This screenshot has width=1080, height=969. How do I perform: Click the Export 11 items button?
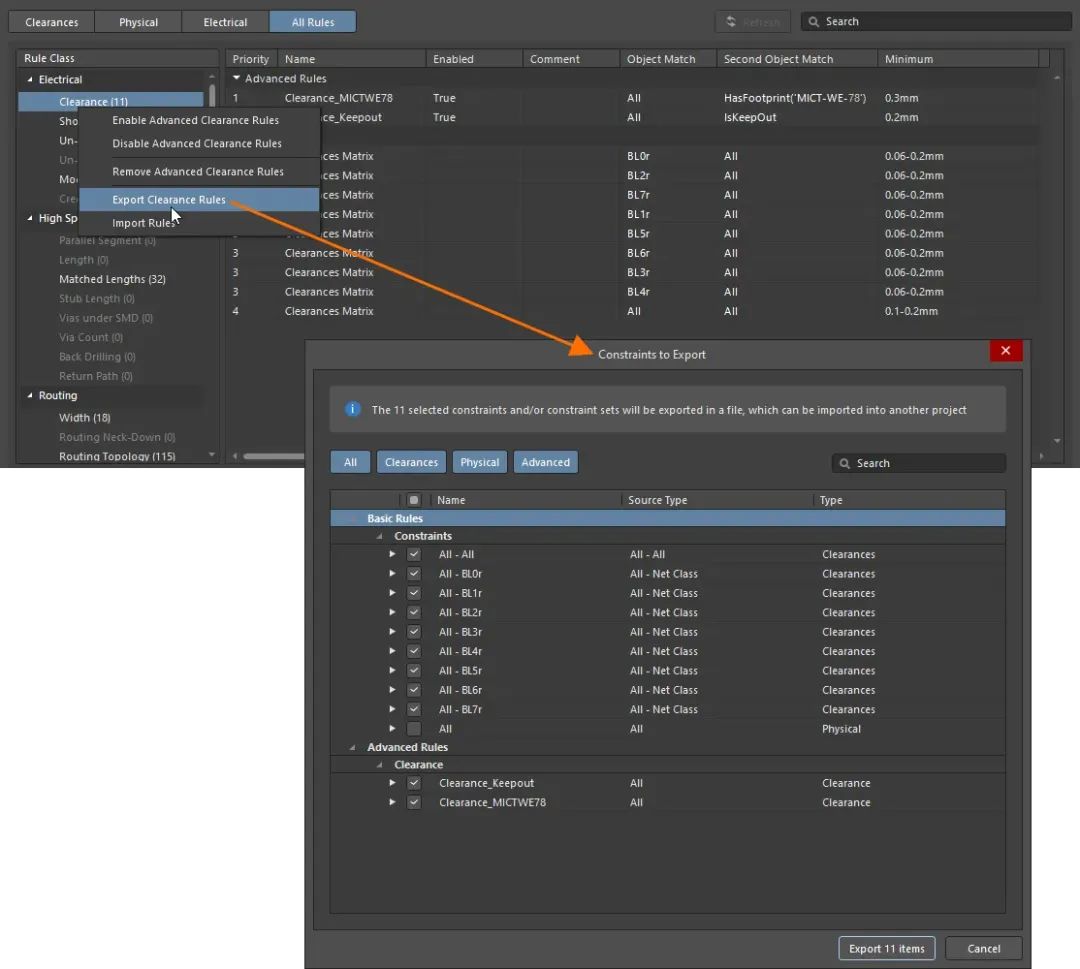[886, 948]
